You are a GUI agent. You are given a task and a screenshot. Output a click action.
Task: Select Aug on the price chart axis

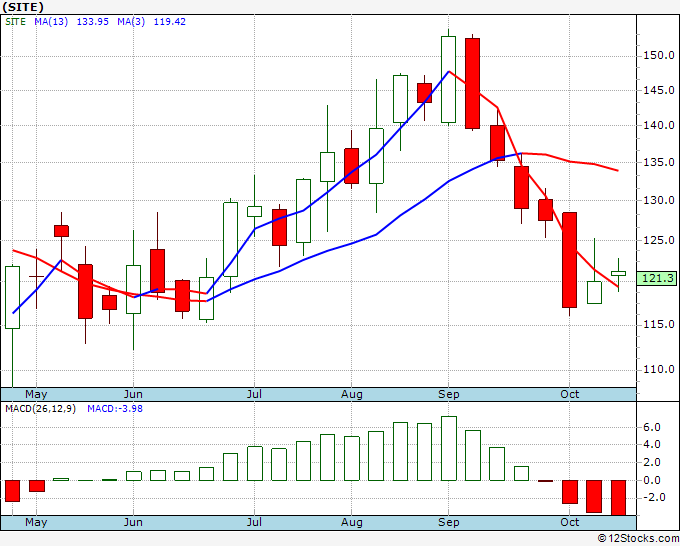[x=351, y=395]
